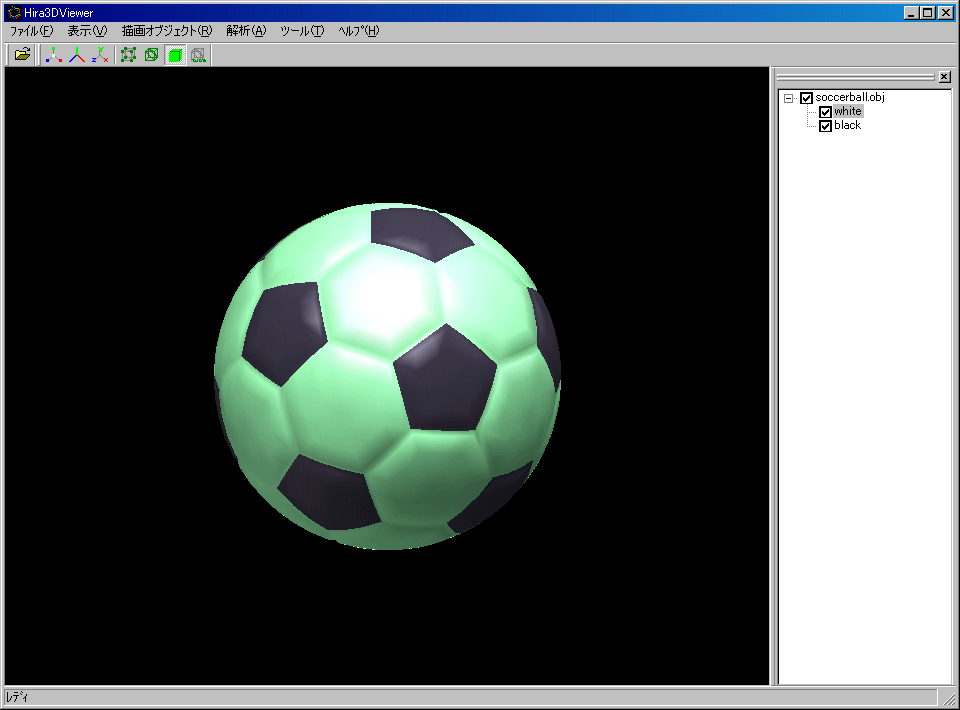Viewport: 960px width, 710px height.
Task: Open a file with the folder icon
Action: [23, 54]
